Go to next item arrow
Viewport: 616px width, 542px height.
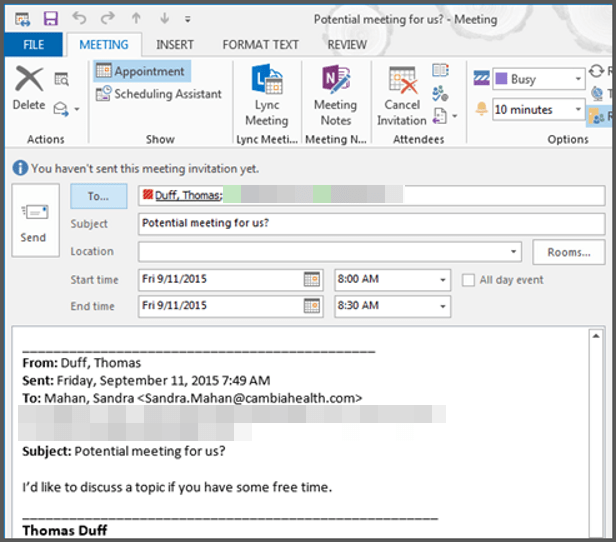[165, 18]
